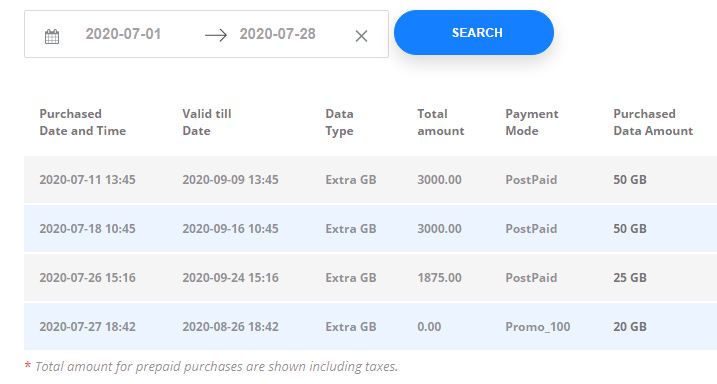This screenshot has height=384, width=717.
Task: Select valid-till date 2020-09-09 13:45
Action: point(230,180)
